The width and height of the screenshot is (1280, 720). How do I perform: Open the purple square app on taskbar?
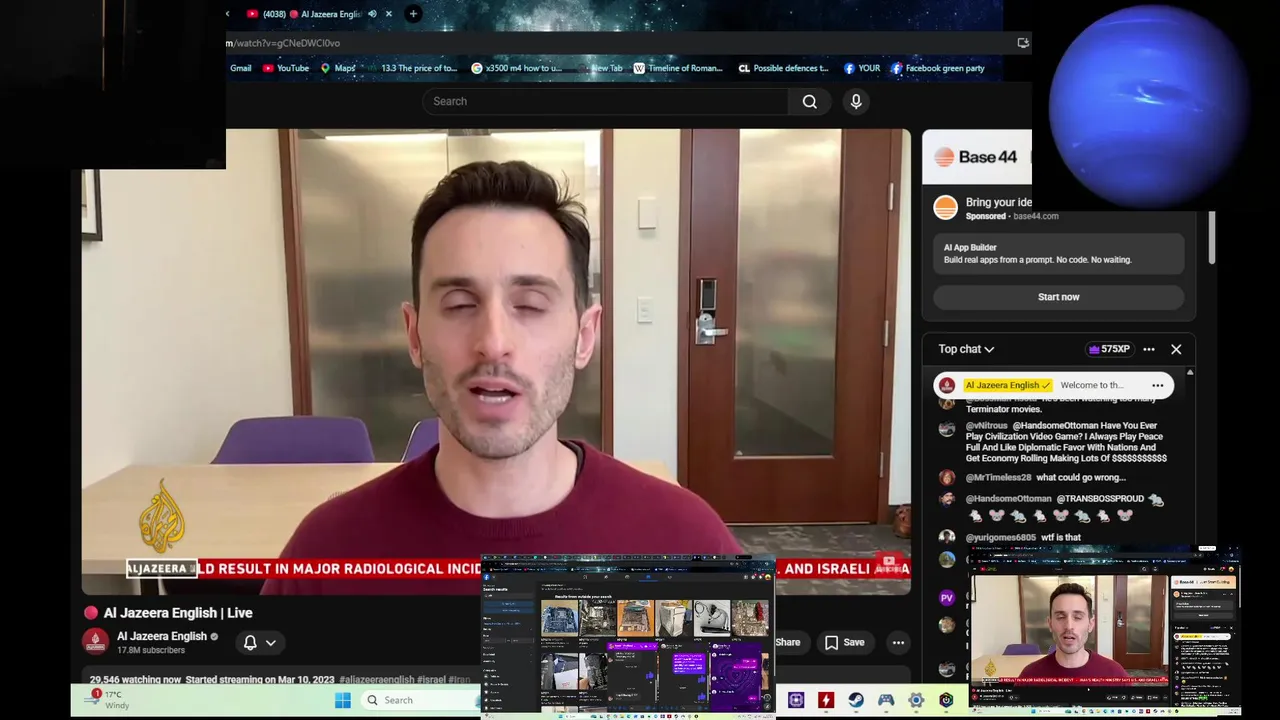[796, 700]
